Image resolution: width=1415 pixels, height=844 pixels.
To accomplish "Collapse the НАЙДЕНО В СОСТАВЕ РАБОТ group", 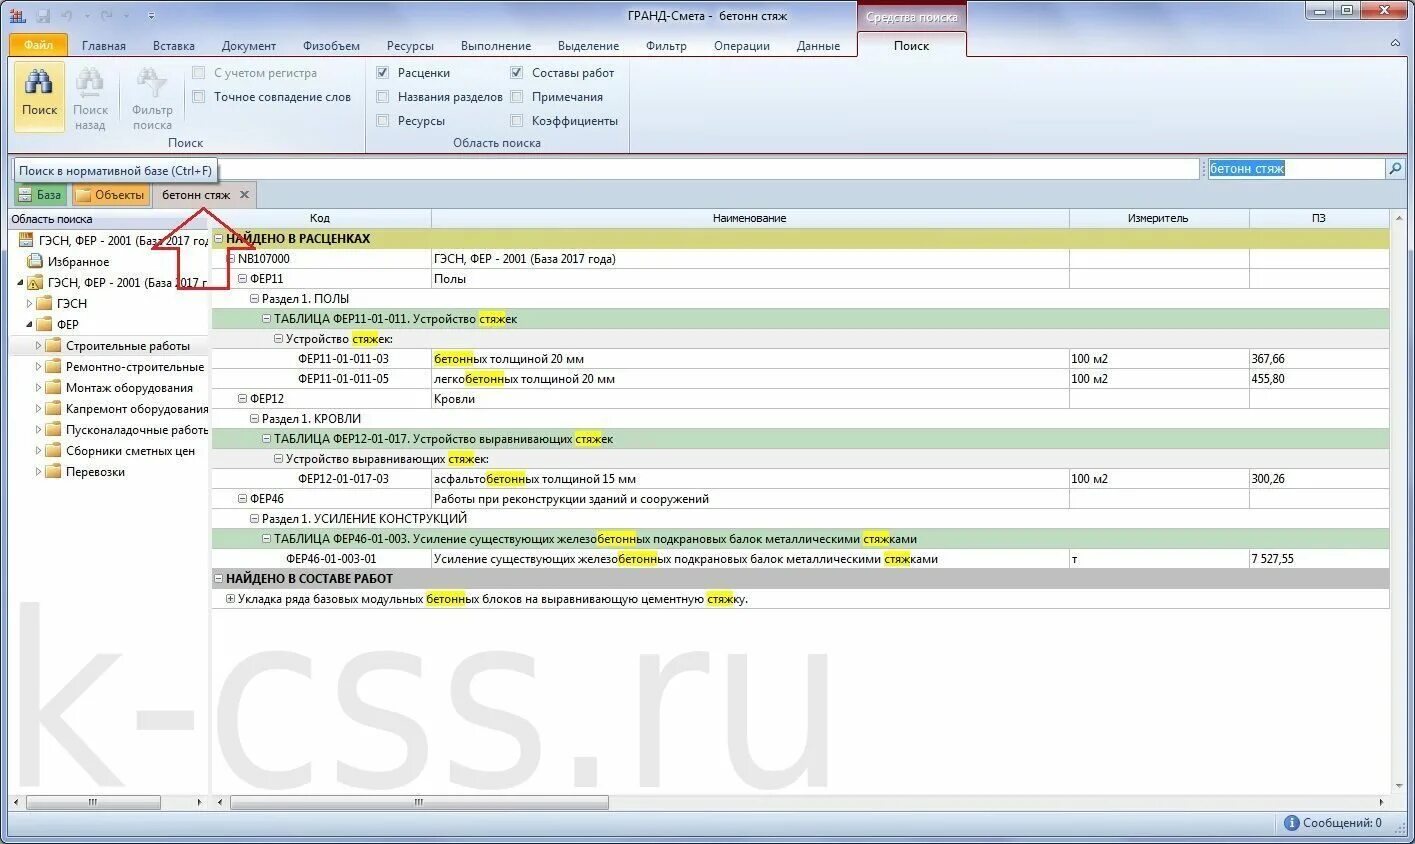I will (219, 579).
